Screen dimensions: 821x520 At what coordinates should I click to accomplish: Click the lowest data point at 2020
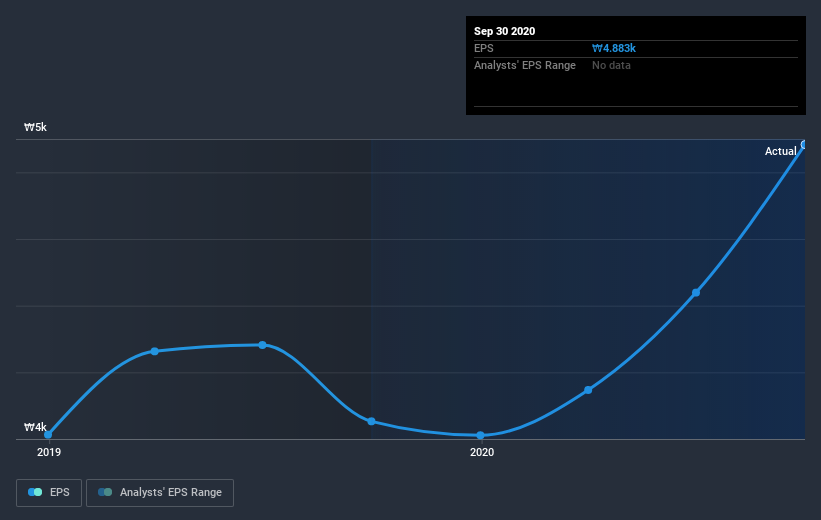click(x=481, y=436)
